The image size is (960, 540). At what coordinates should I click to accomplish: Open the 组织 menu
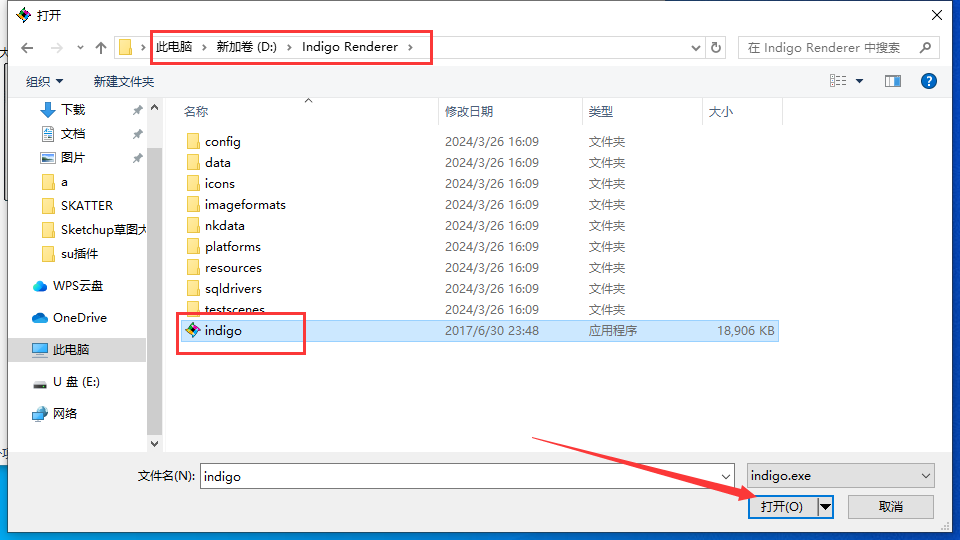[44, 81]
